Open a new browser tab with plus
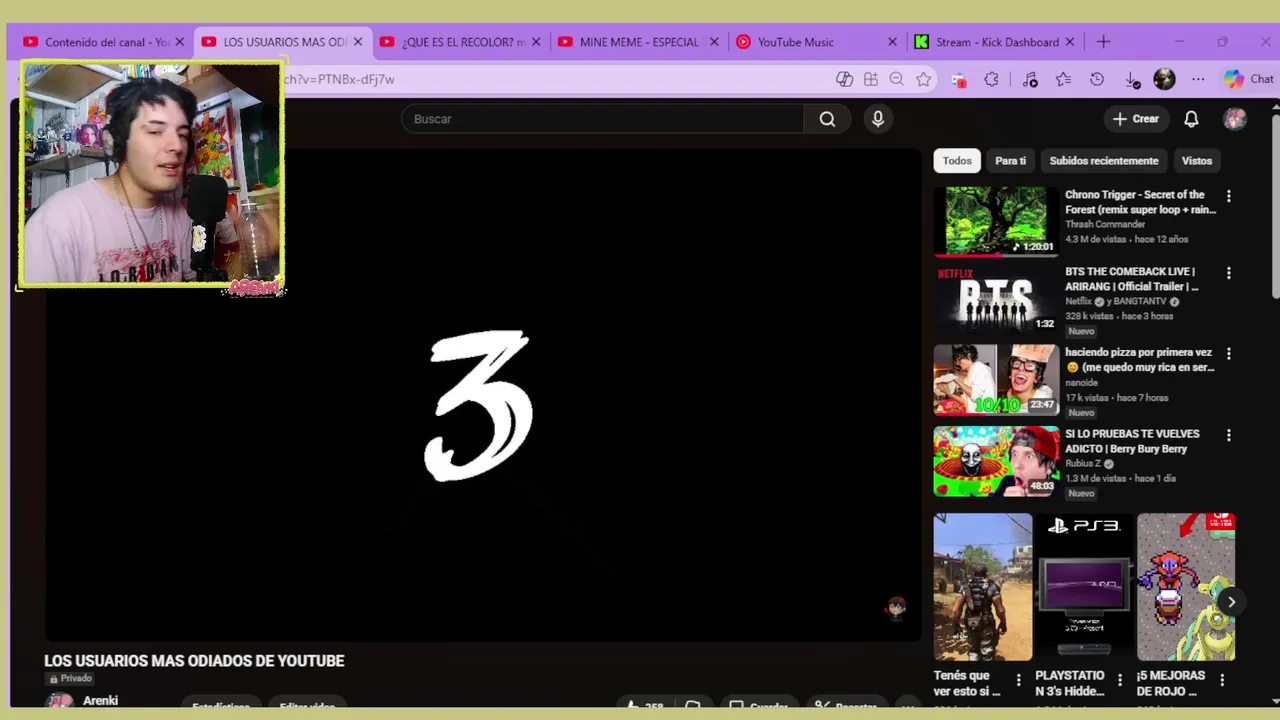The width and height of the screenshot is (1280, 720). [1103, 42]
